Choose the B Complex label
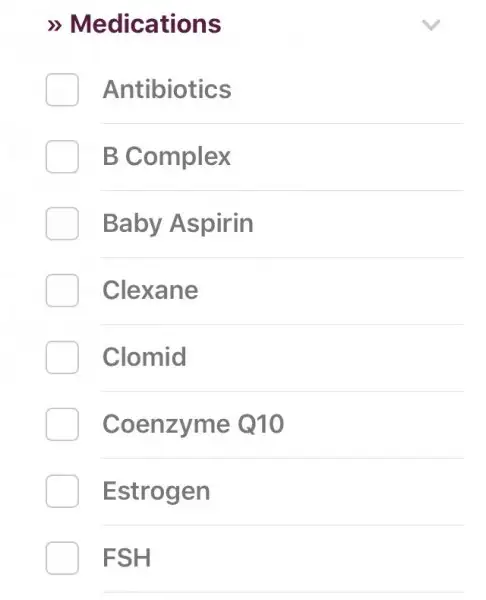The width and height of the screenshot is (486, 600). tap(166, 157)
